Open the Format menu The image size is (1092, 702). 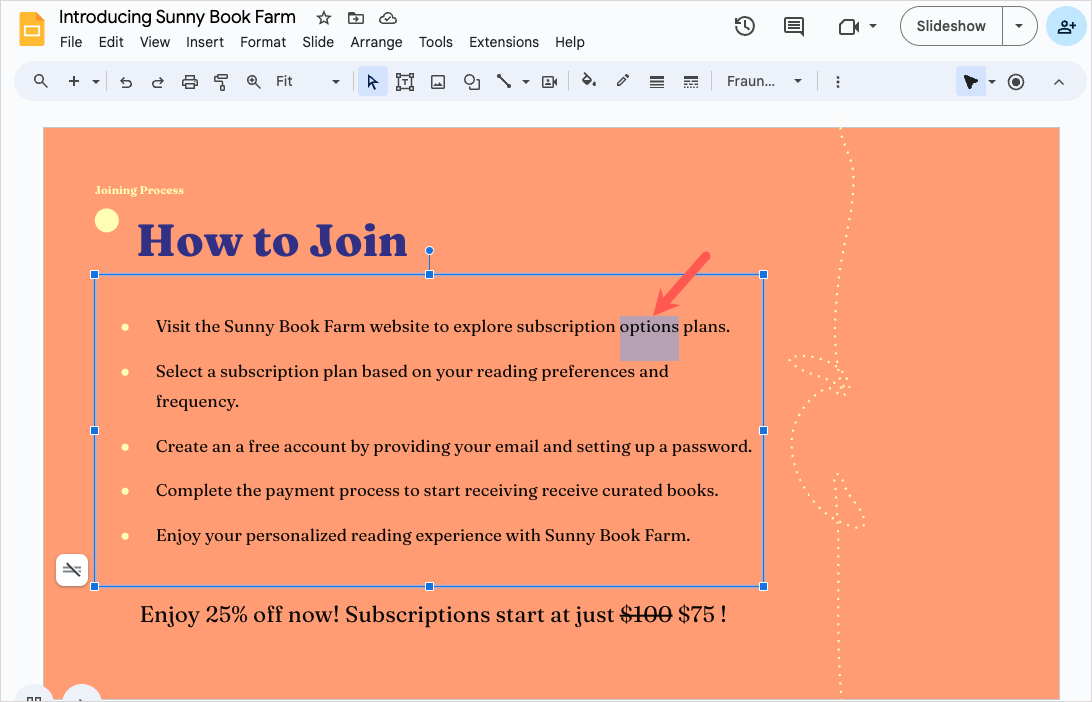[263, 42]
